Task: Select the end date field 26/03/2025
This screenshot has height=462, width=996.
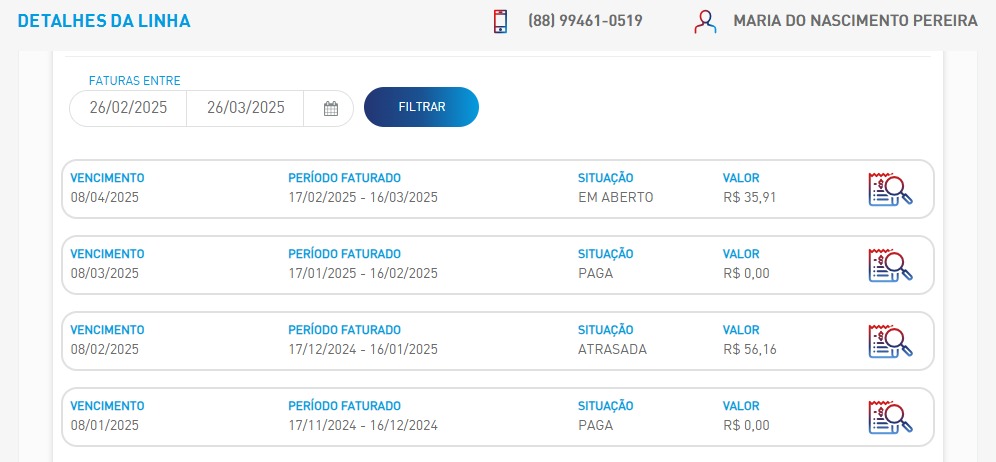Action: point(245,108)
